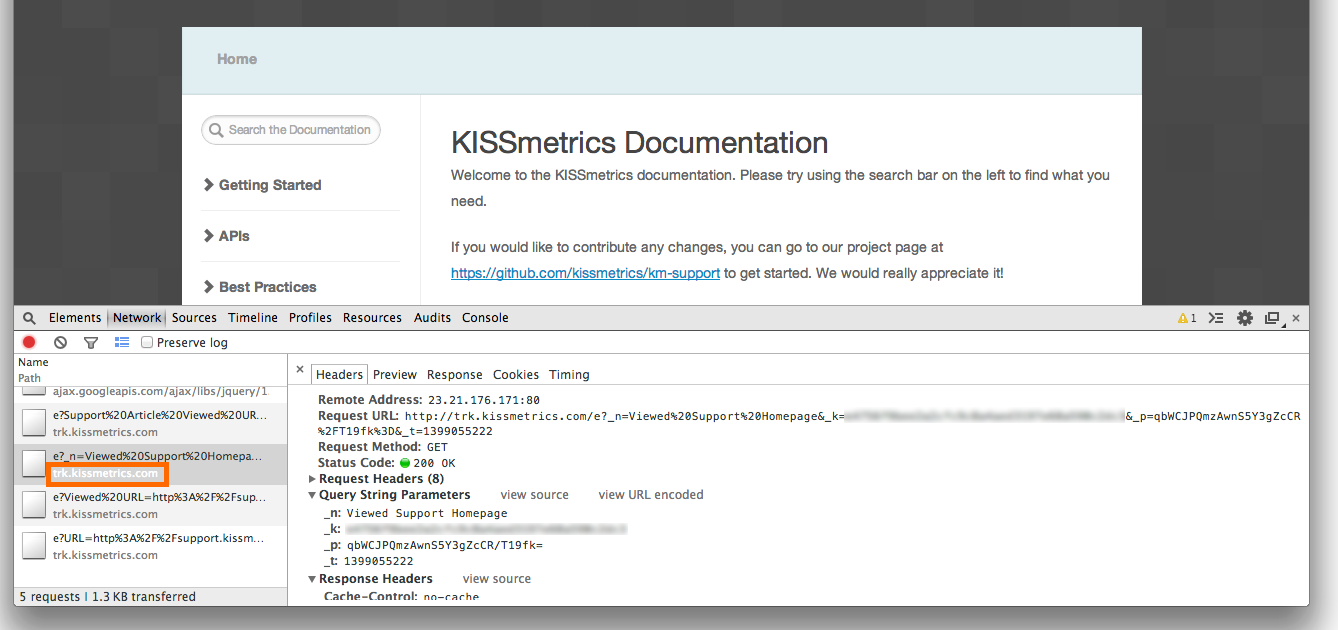Viewport: 1338px width, 630px height.
Task: Open the network filter funnel icon
Action: pos(91,342)
